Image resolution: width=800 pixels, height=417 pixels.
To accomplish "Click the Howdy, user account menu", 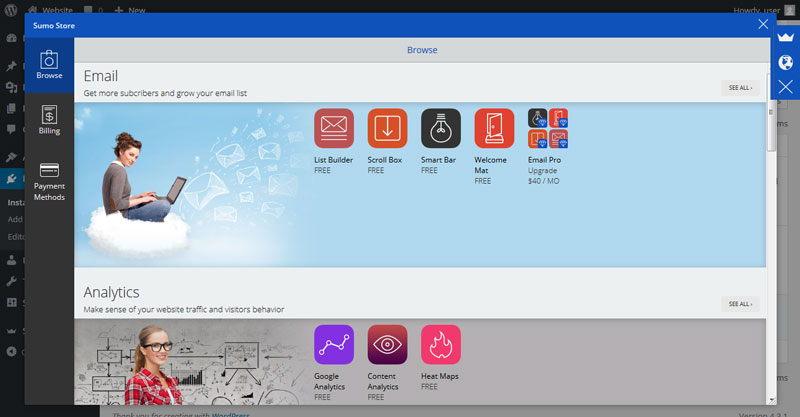I will point(764,10).
